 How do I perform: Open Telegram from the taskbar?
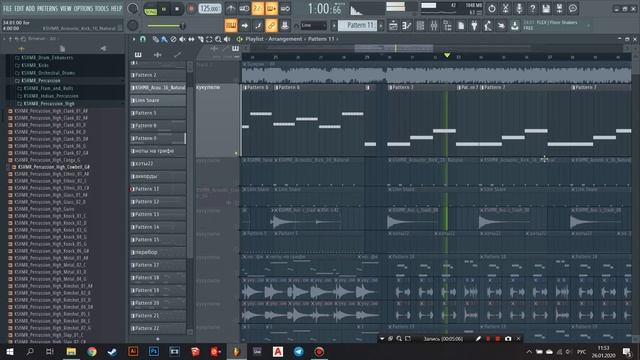pos(298,351)
